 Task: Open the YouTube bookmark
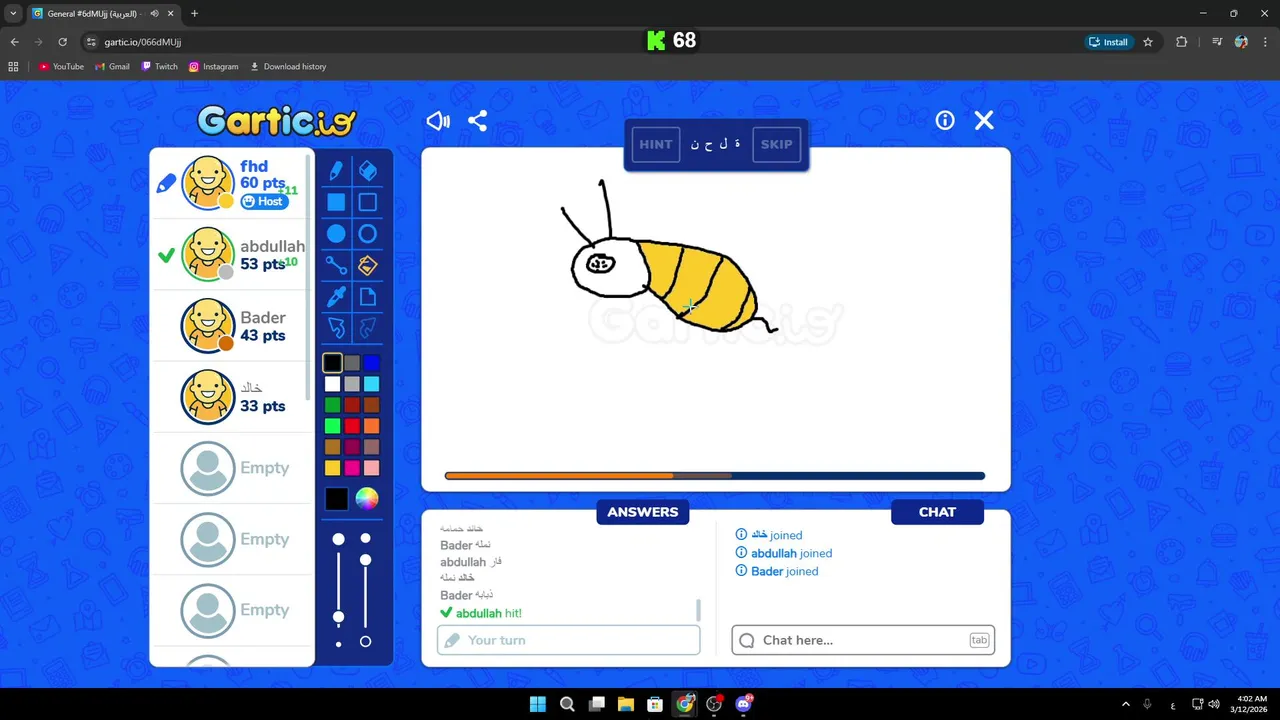point(61,67)
